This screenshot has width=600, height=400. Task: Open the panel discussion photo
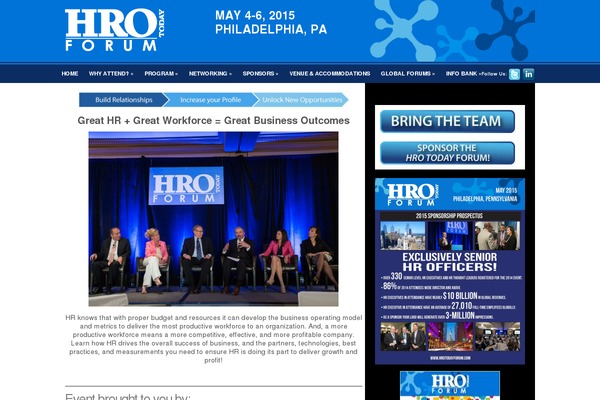[214, 219]
